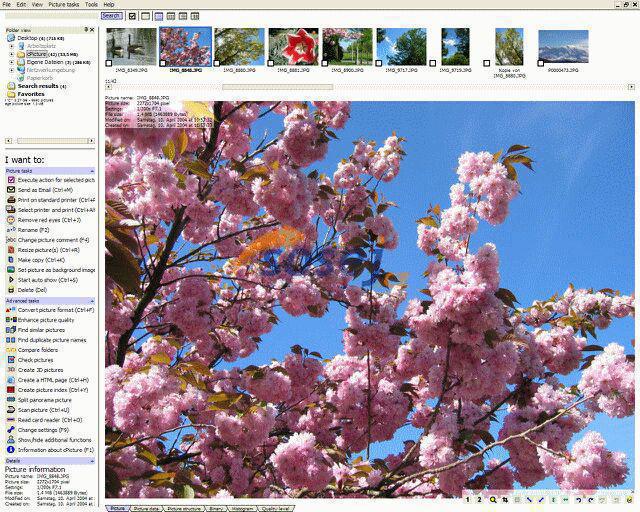Click the '1' icon in bottom toolbar
Screen dimensions: 640x512
pos(468,500)
